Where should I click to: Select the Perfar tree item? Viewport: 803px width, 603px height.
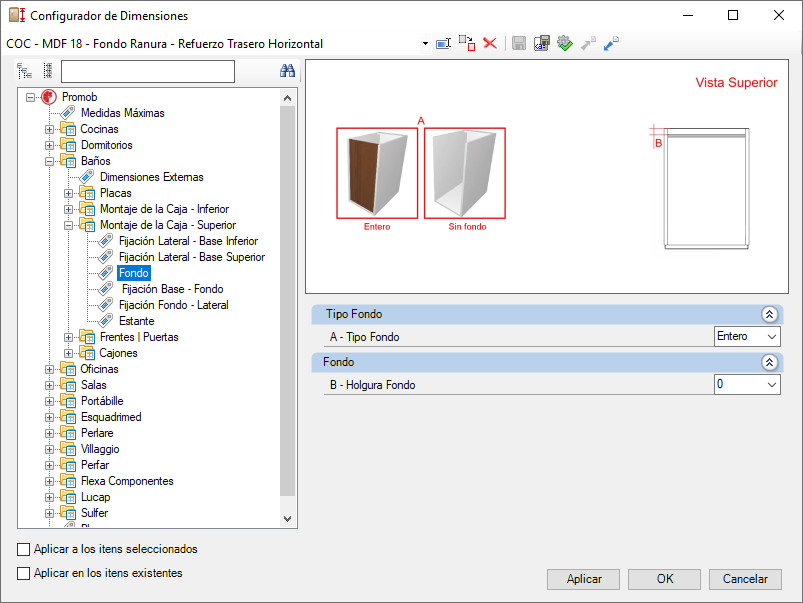(x=95, y=465)
